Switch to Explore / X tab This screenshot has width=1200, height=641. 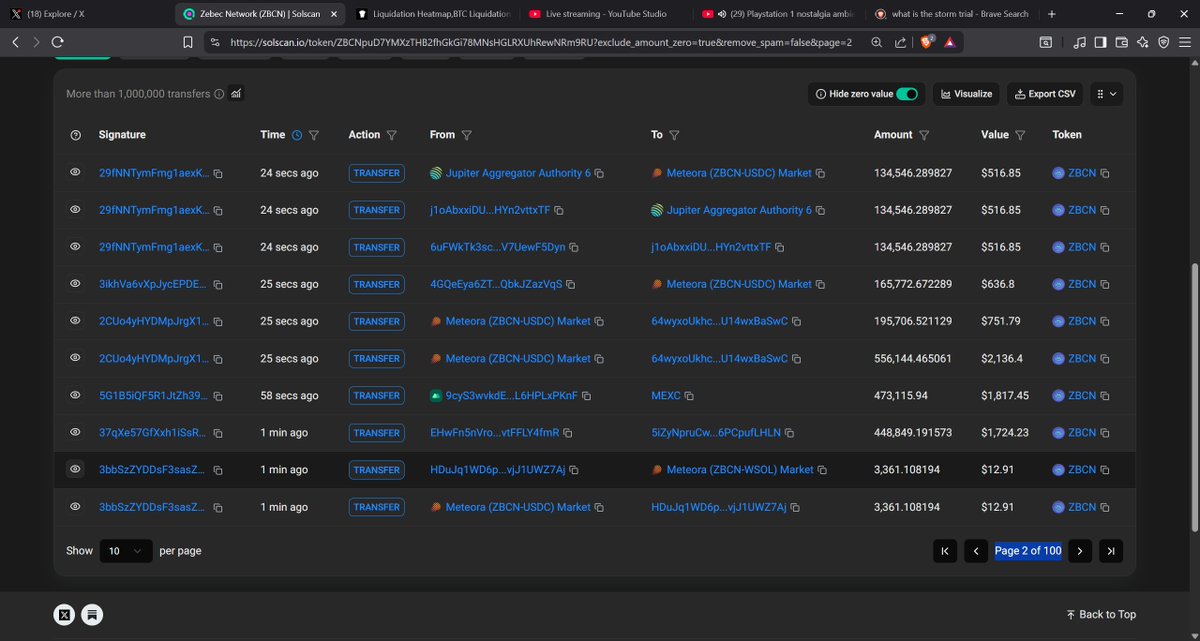[84, 14]
